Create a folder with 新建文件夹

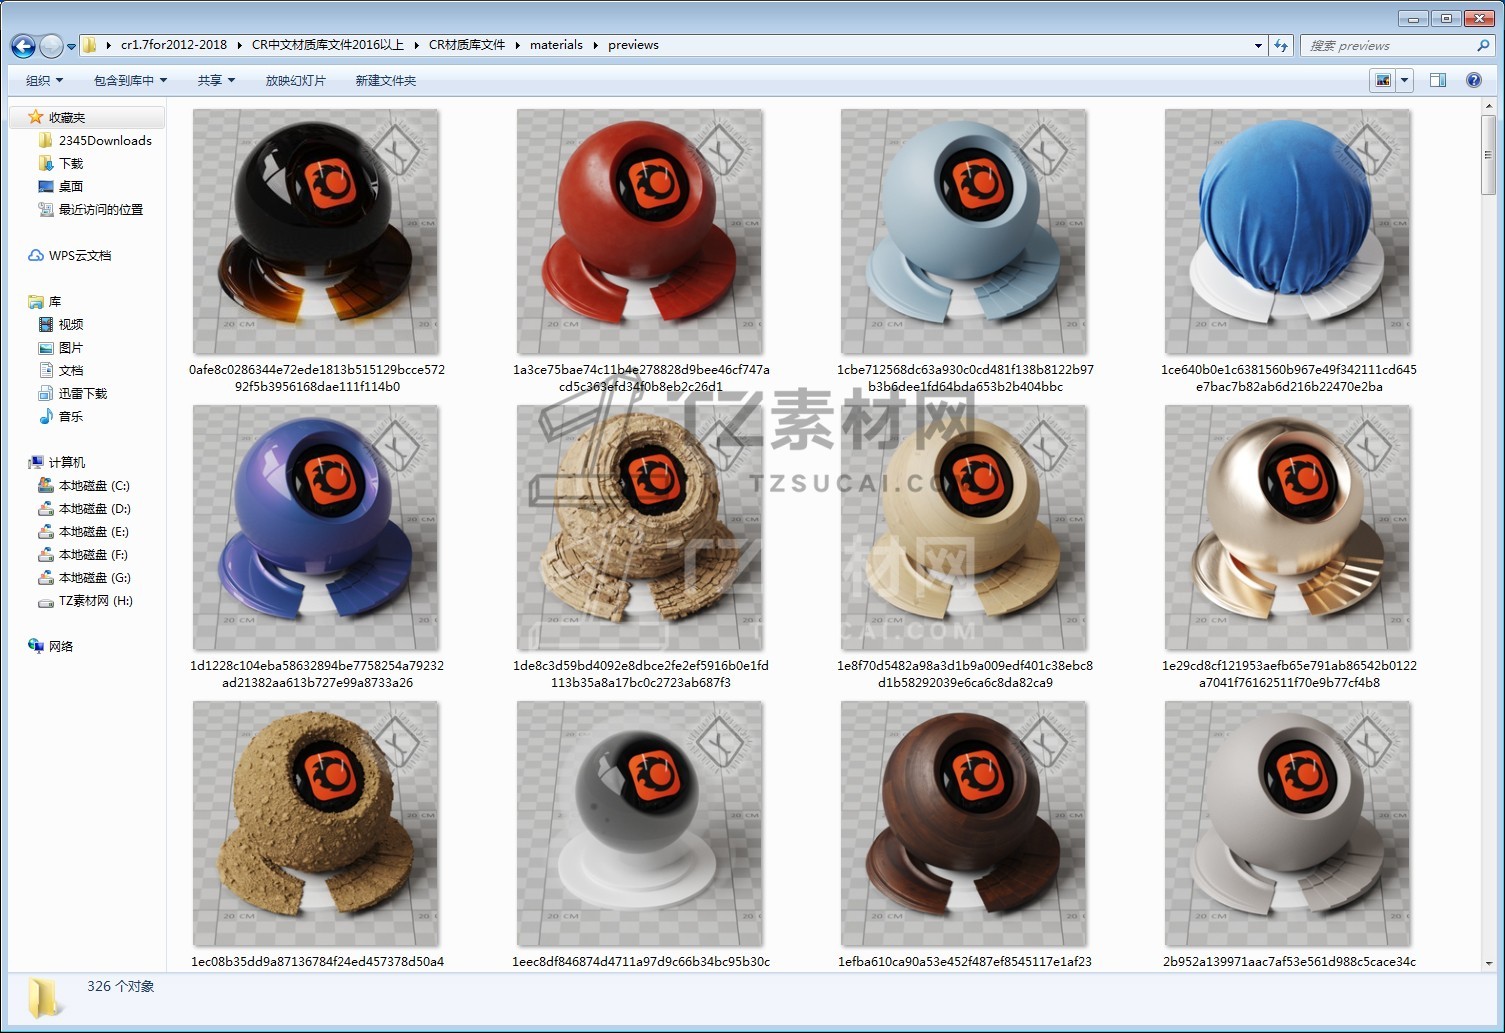point(386,80)
